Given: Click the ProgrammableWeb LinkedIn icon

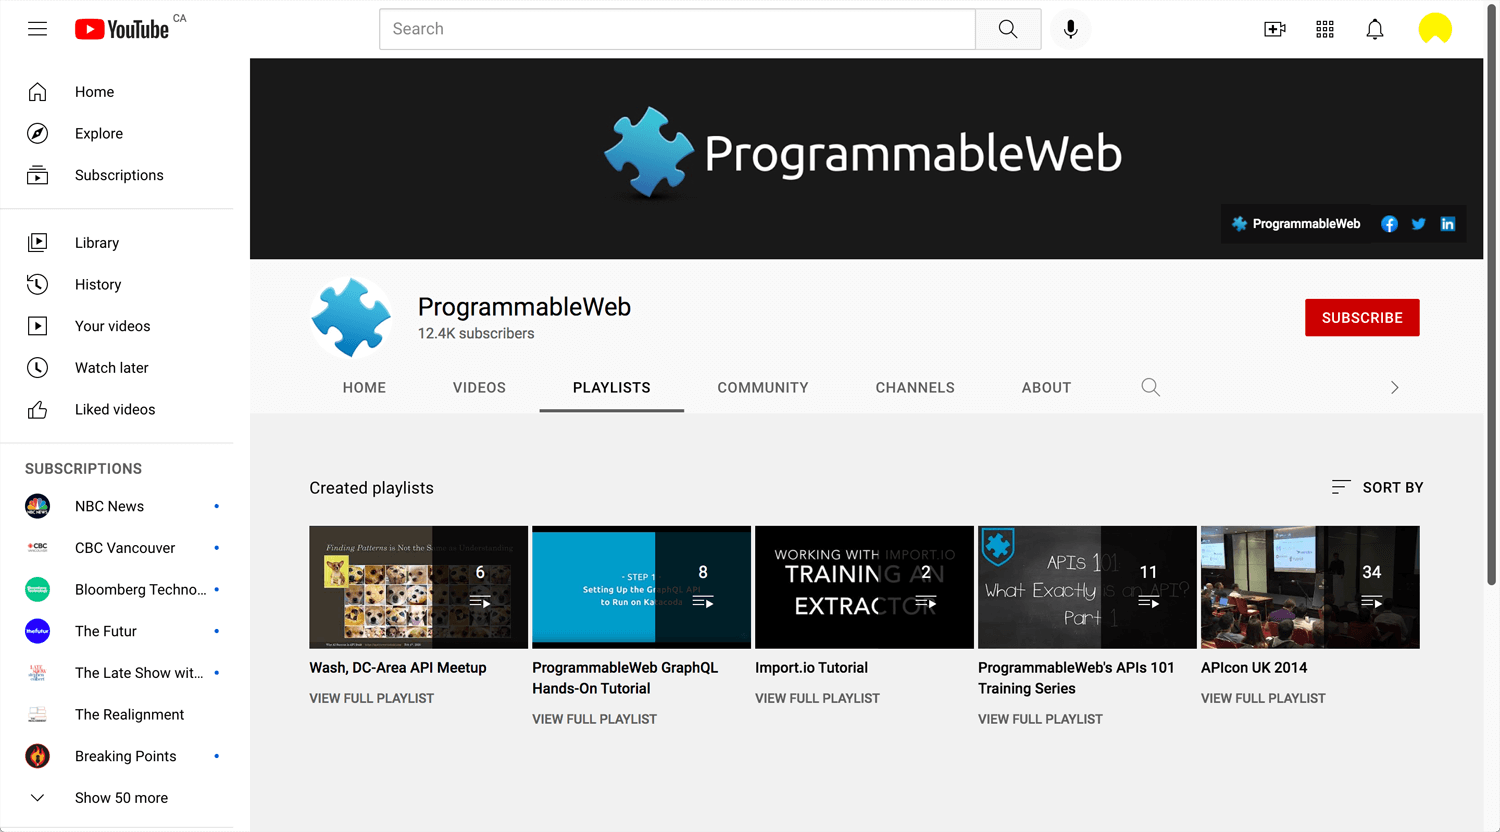Looking at the screenshot, I should pos(1447,224).
